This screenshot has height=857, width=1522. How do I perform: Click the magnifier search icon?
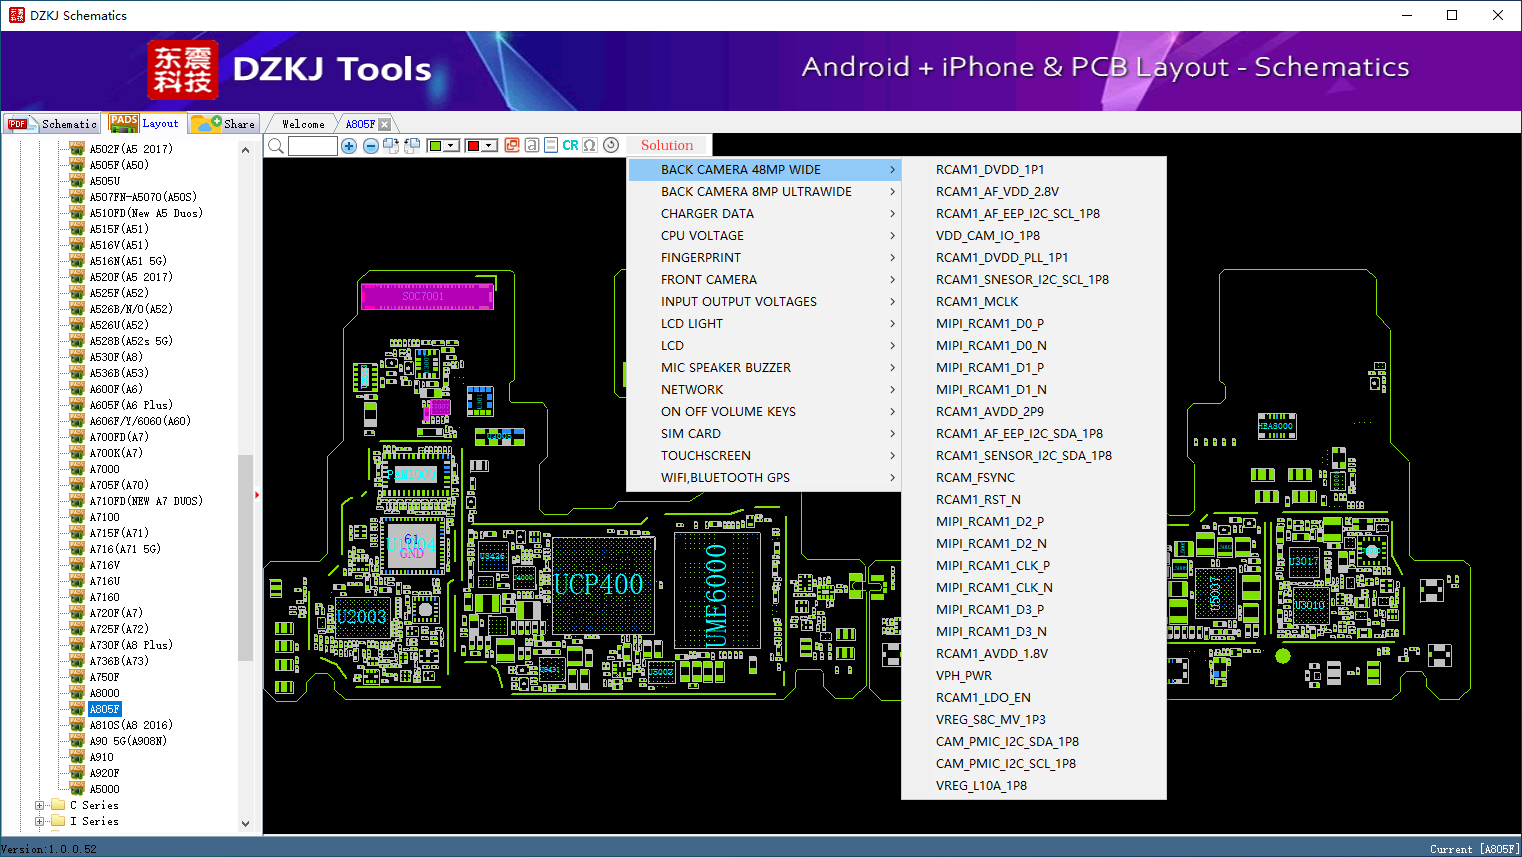276,146
